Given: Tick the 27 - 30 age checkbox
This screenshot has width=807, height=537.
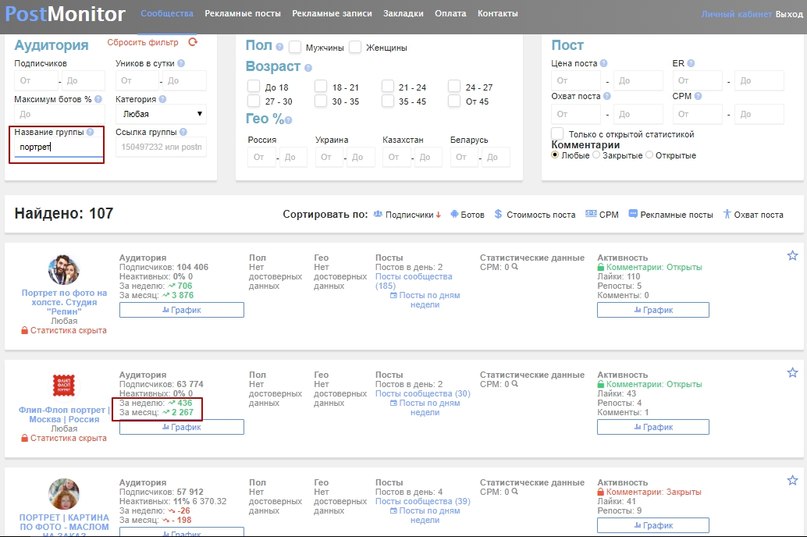Looking at the screenshot, I should pyautogui.click(x=253, y=101).
